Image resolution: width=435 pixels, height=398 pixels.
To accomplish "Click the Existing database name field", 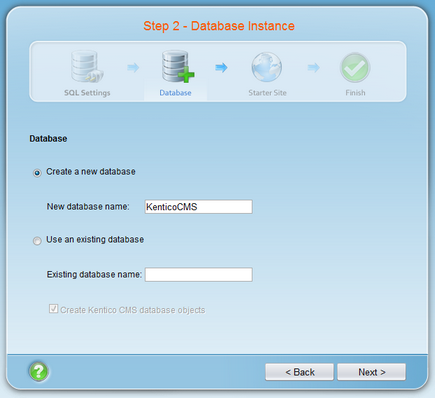I will pyautogui.click(x=199, y=275).
